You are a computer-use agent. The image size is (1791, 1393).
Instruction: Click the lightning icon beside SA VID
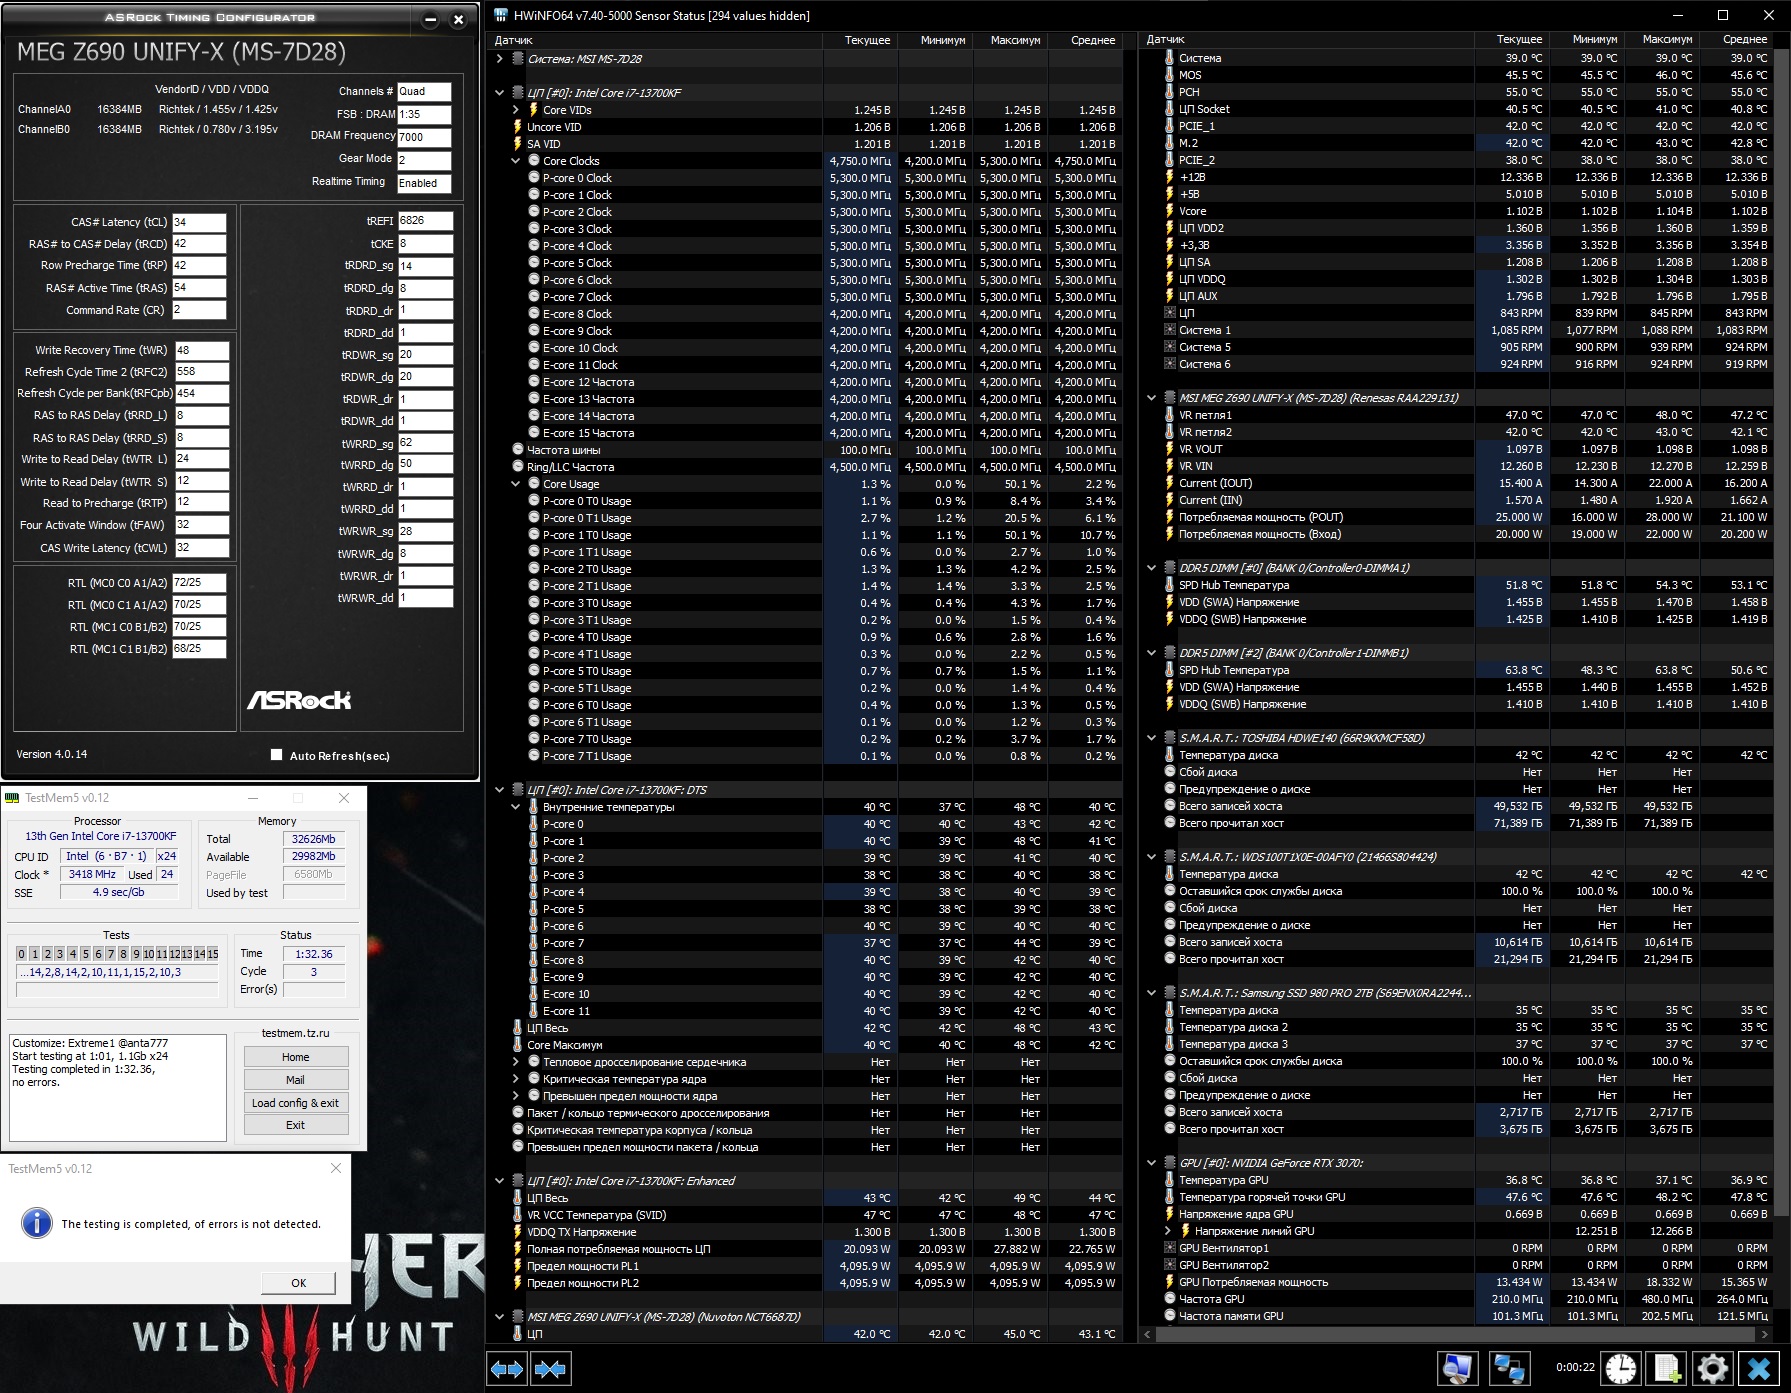coord(517,144)
